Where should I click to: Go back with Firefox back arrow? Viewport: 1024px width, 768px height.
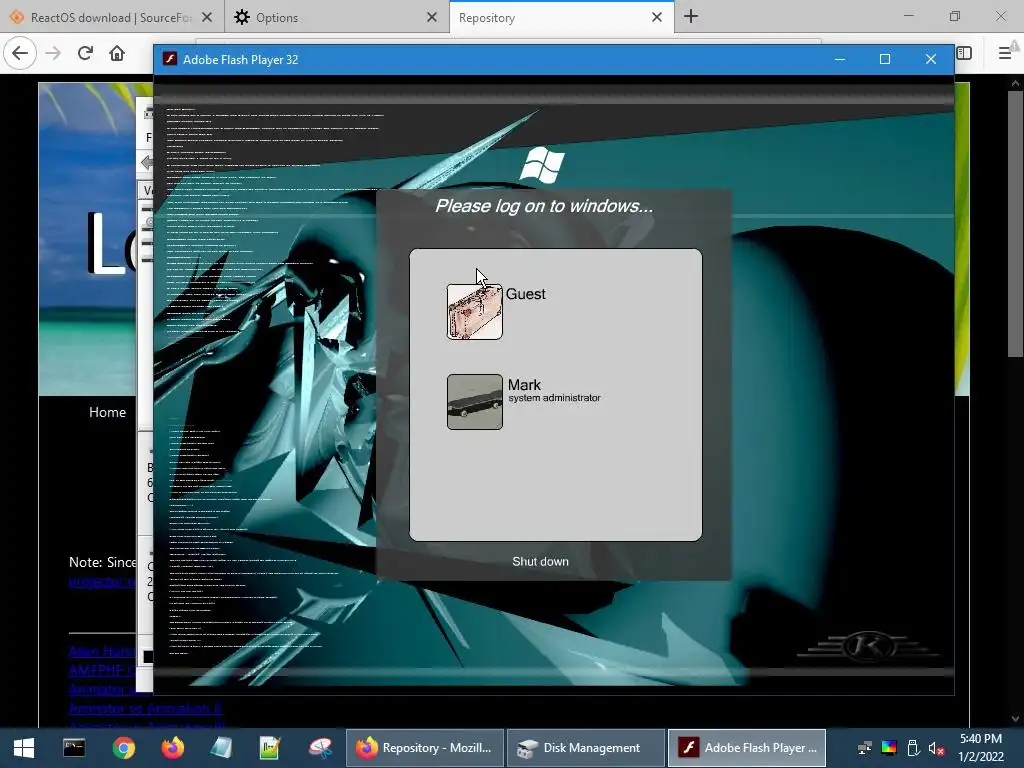coord(20,53)
